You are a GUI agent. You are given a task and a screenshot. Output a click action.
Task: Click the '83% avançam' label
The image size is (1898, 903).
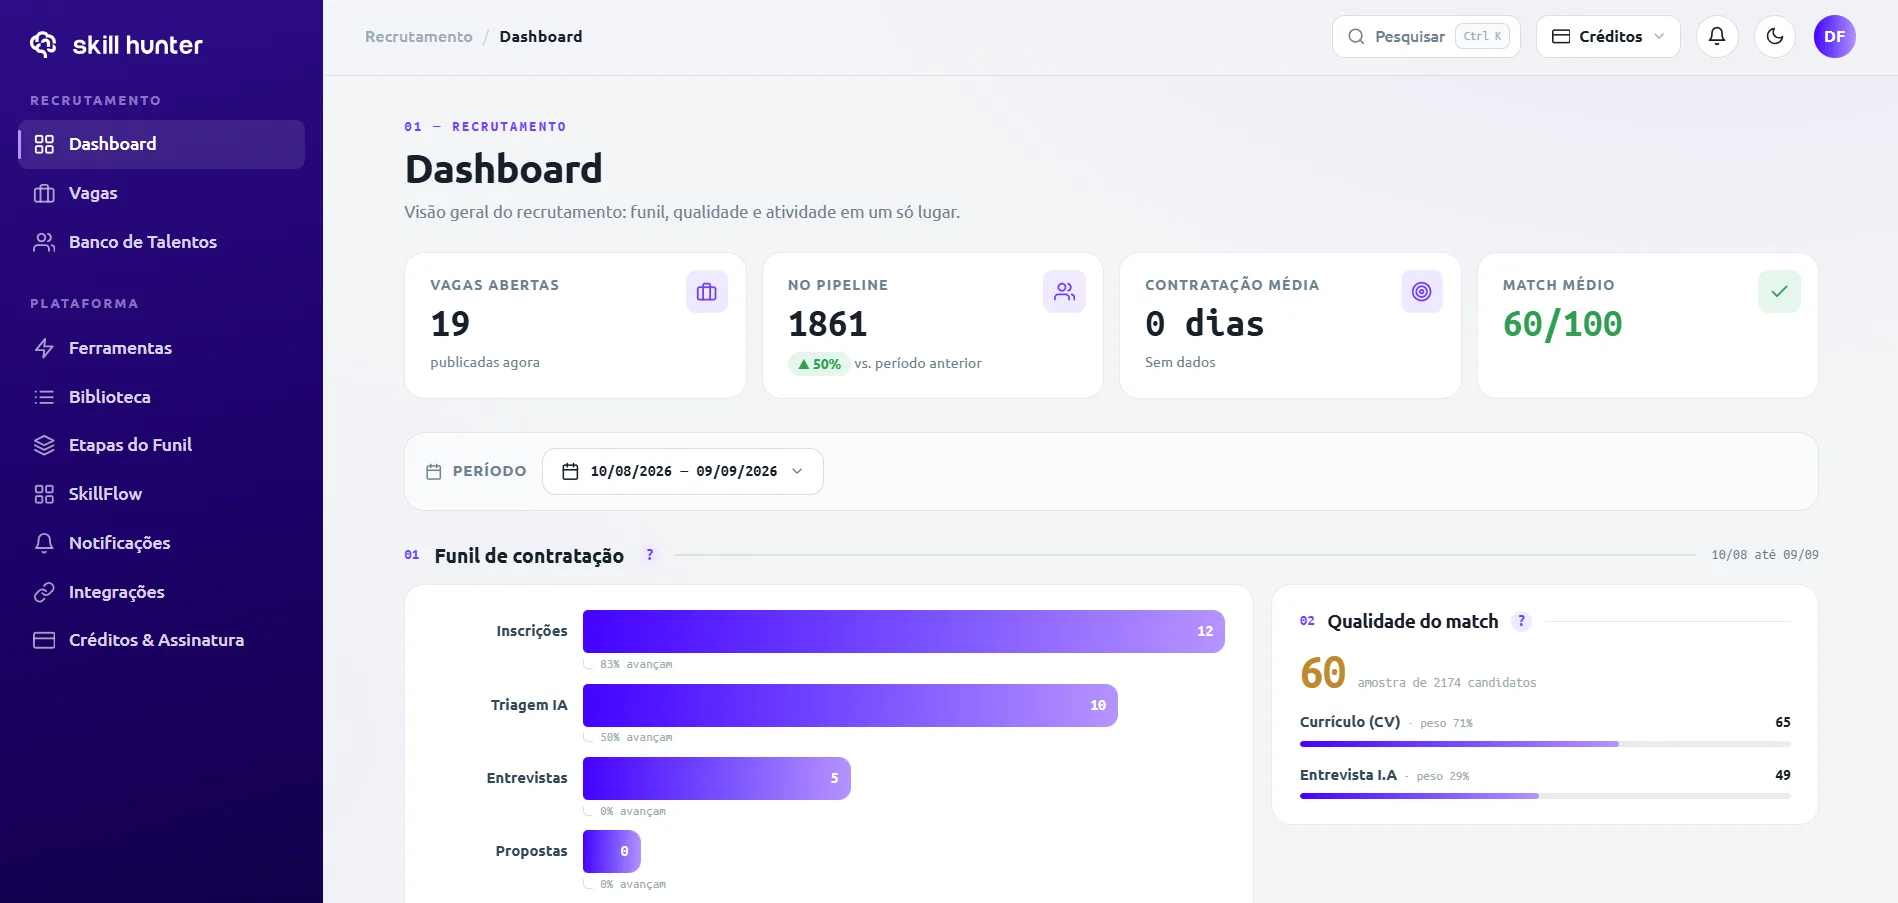pyautogui.click(x=636, y=664)
